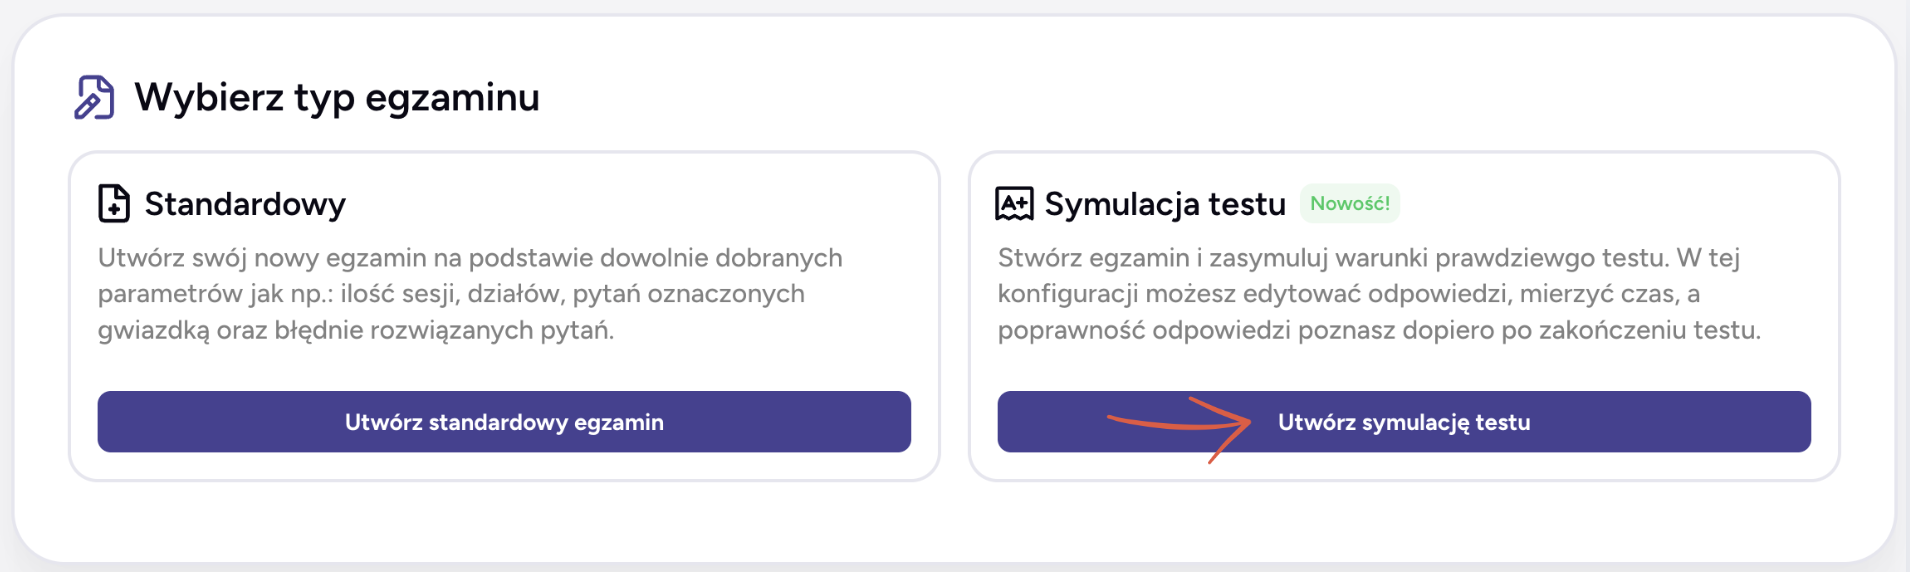Image resolution: width=1910 pixels, height=572 pixels.
Task: Click the line mentioning ilość sesji, działów
Action: 451,294
